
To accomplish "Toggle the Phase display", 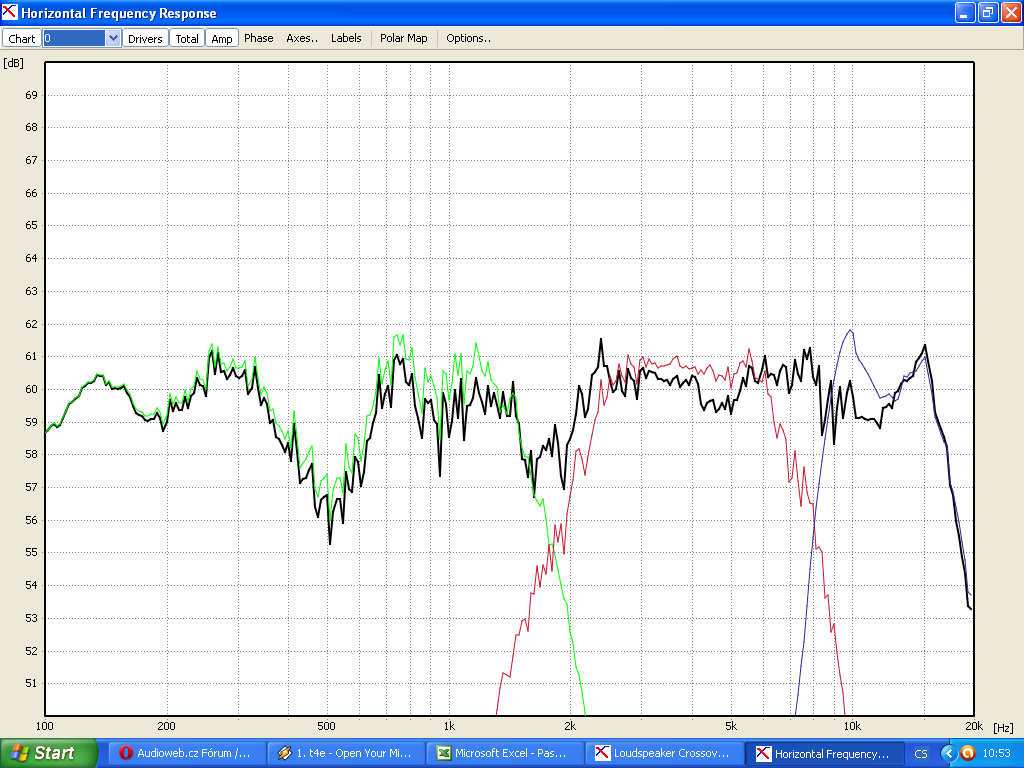I will tap(259, 38).
